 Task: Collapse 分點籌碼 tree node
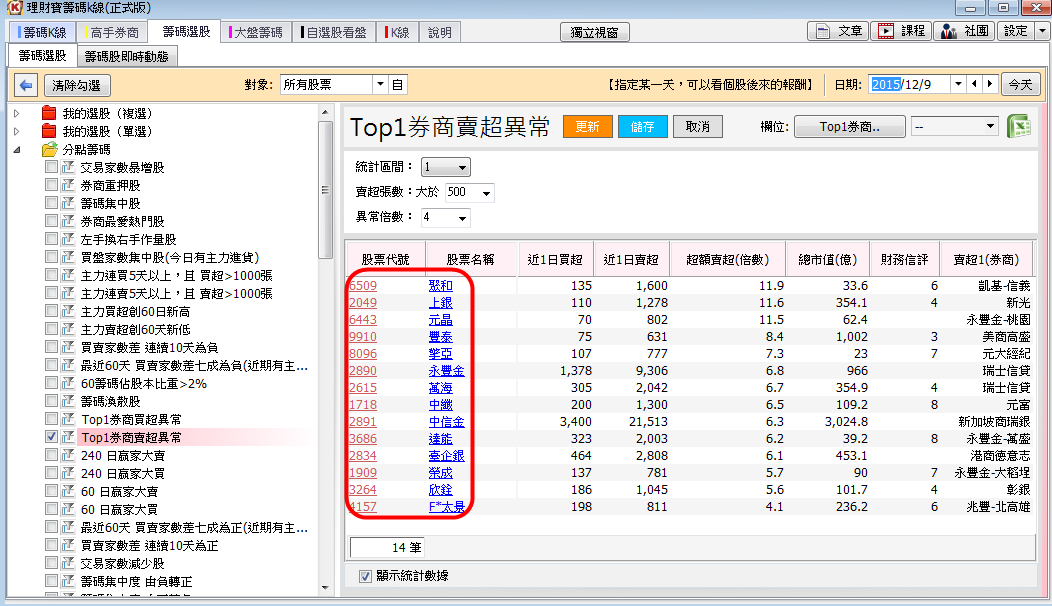point(17,150)
